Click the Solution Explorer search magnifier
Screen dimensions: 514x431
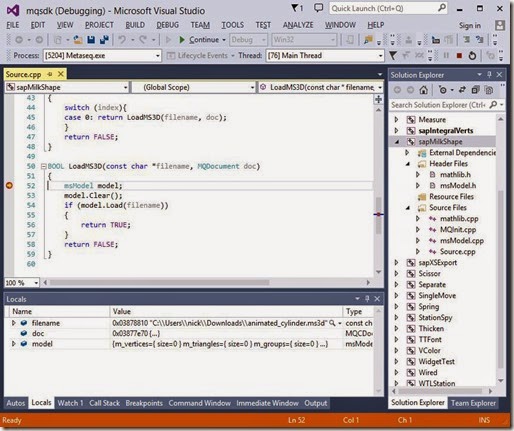(493, 105)
